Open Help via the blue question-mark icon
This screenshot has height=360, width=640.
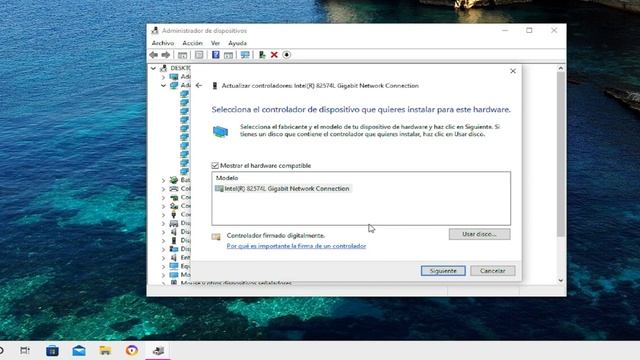(216, 55)
